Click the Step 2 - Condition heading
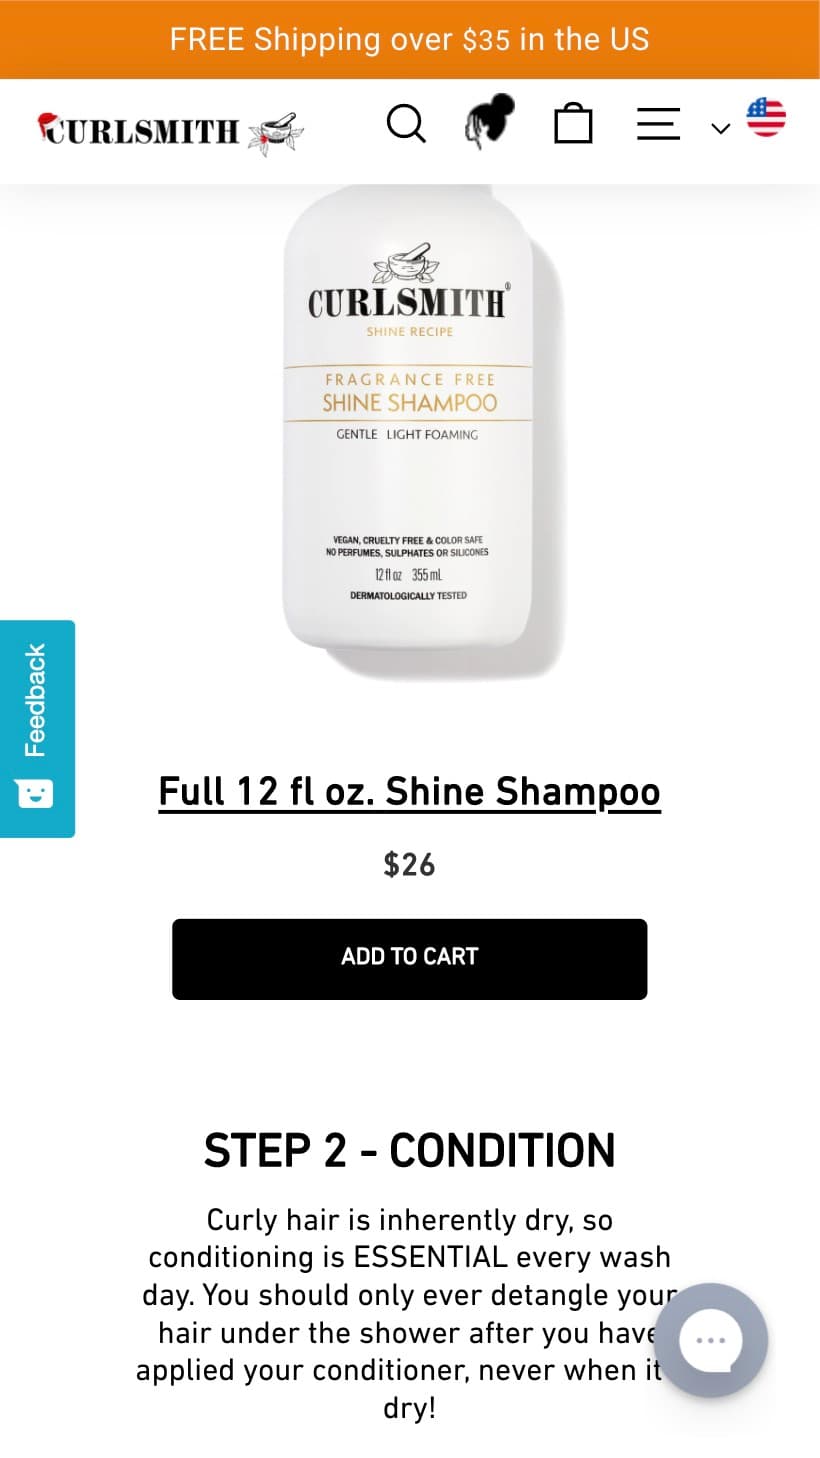This screenshot has width=820, height=1458. (x=409, y=1150)
